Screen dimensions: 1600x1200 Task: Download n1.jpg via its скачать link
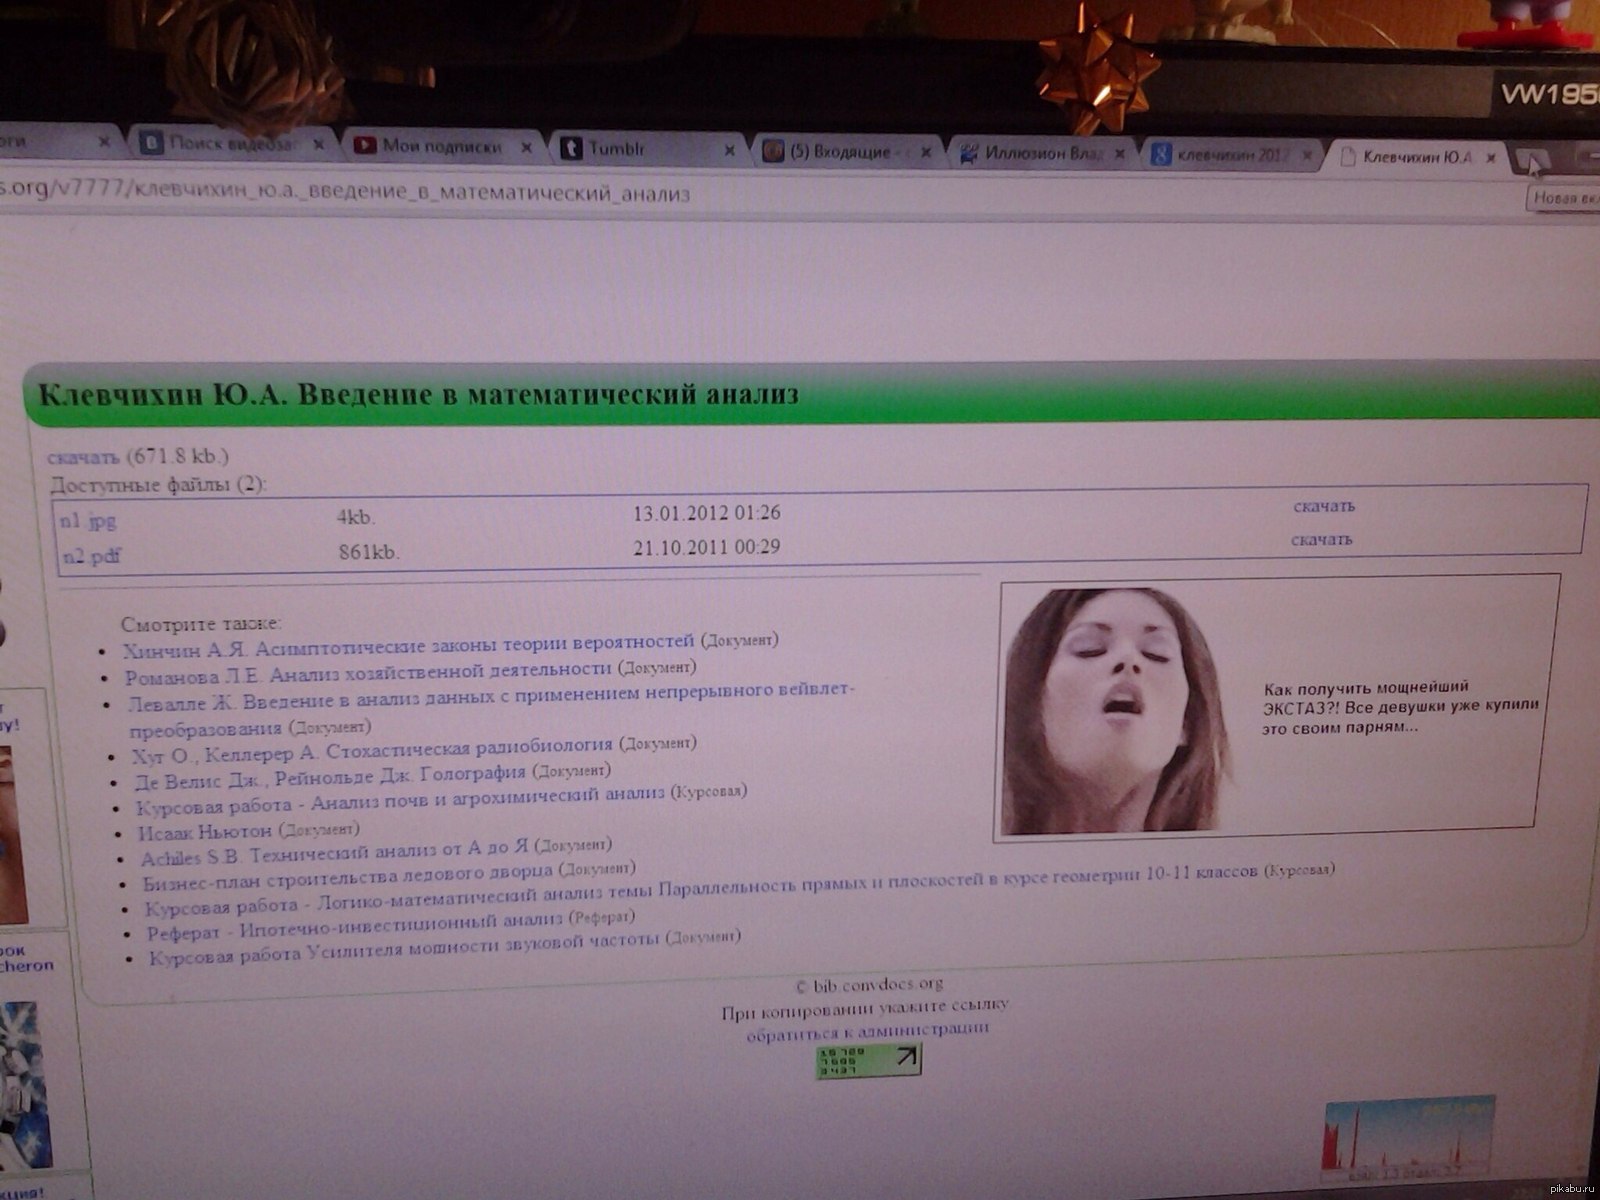tap(1324, 506)
